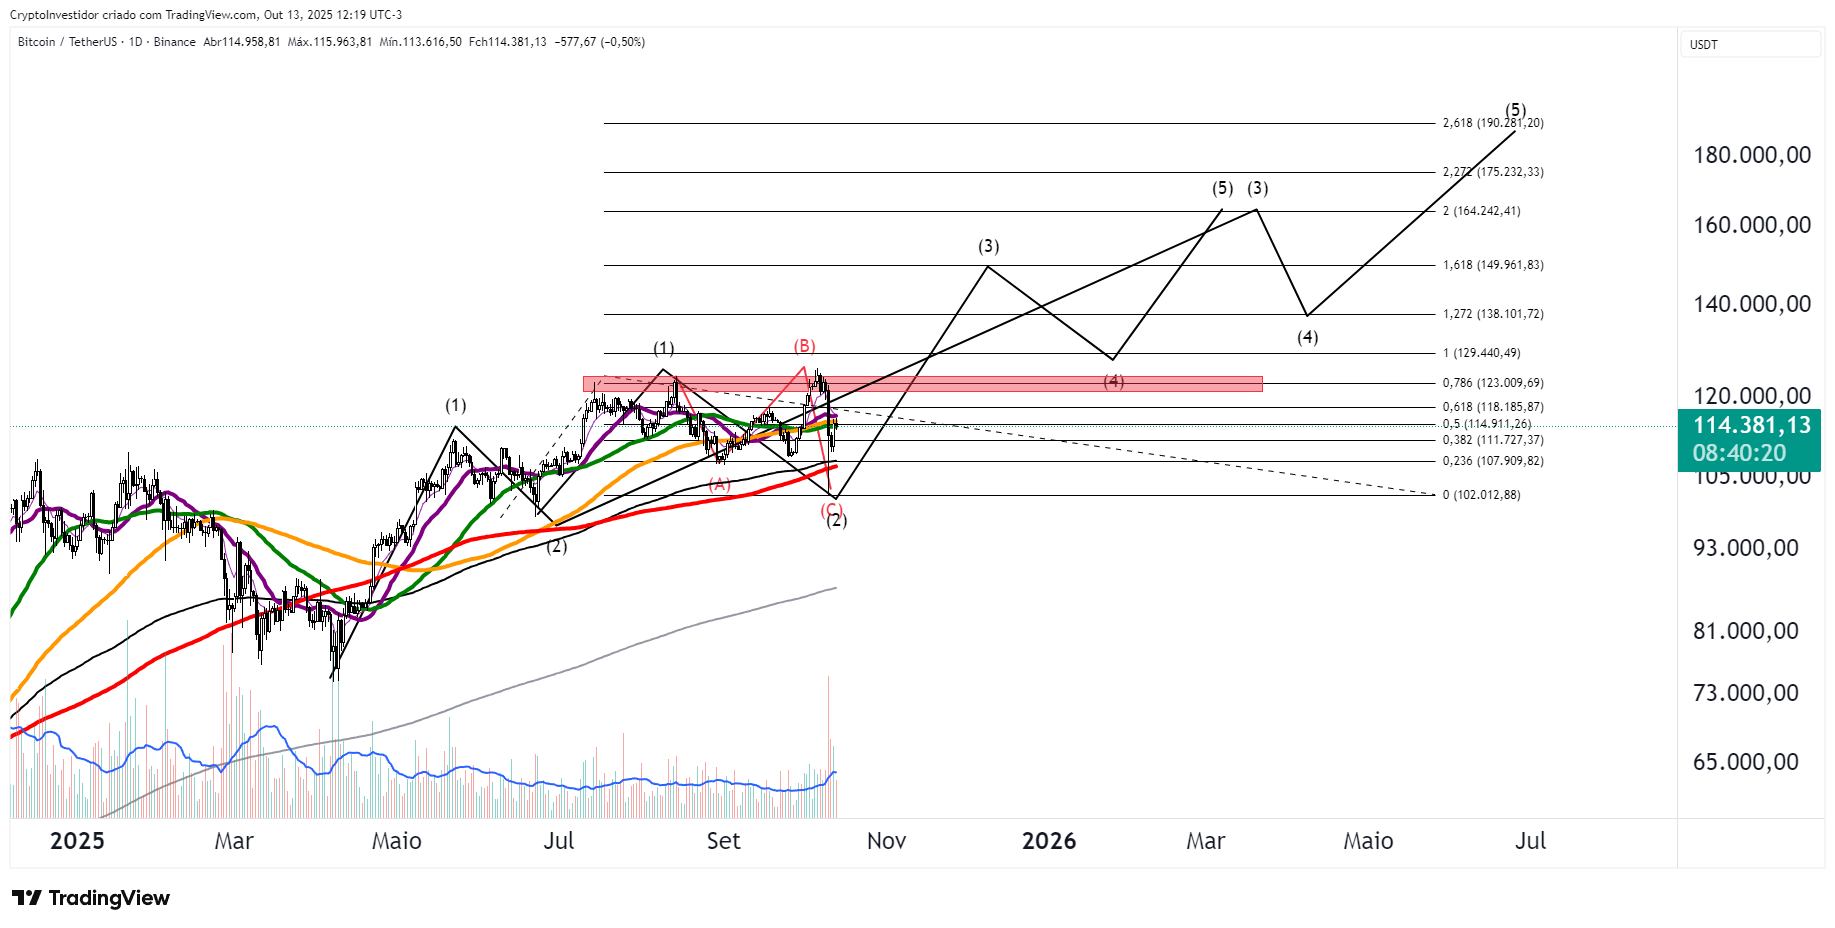
Task: Click the opening value Abr114.958,81
Action: click(x=241, y=42)
